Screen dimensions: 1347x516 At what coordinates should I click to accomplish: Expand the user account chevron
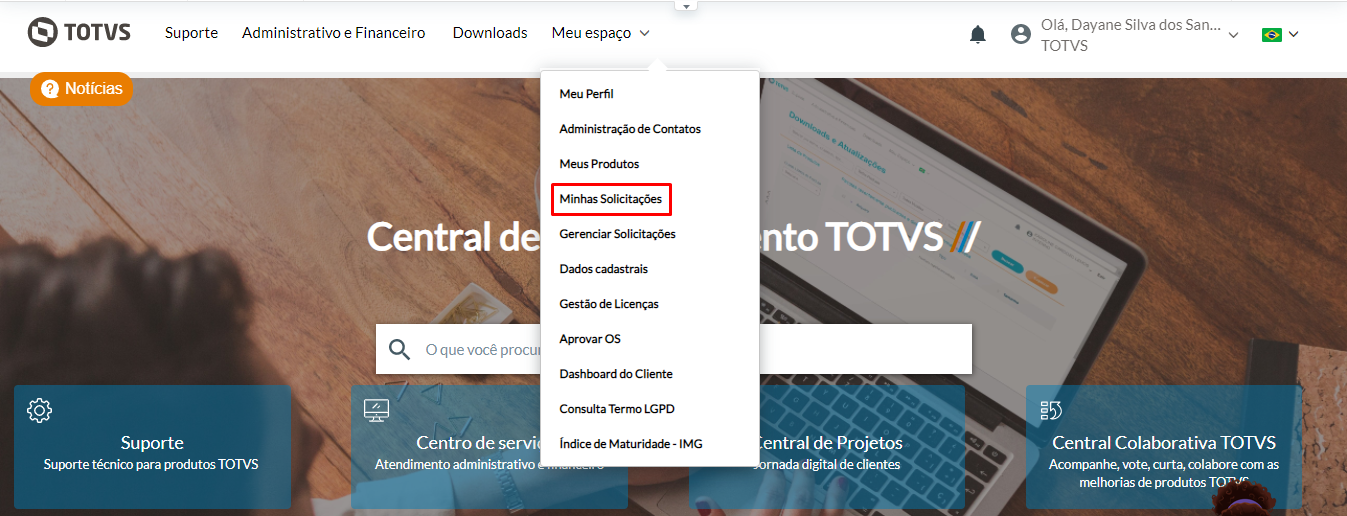pyautogui.click(x=1233, y=35)
